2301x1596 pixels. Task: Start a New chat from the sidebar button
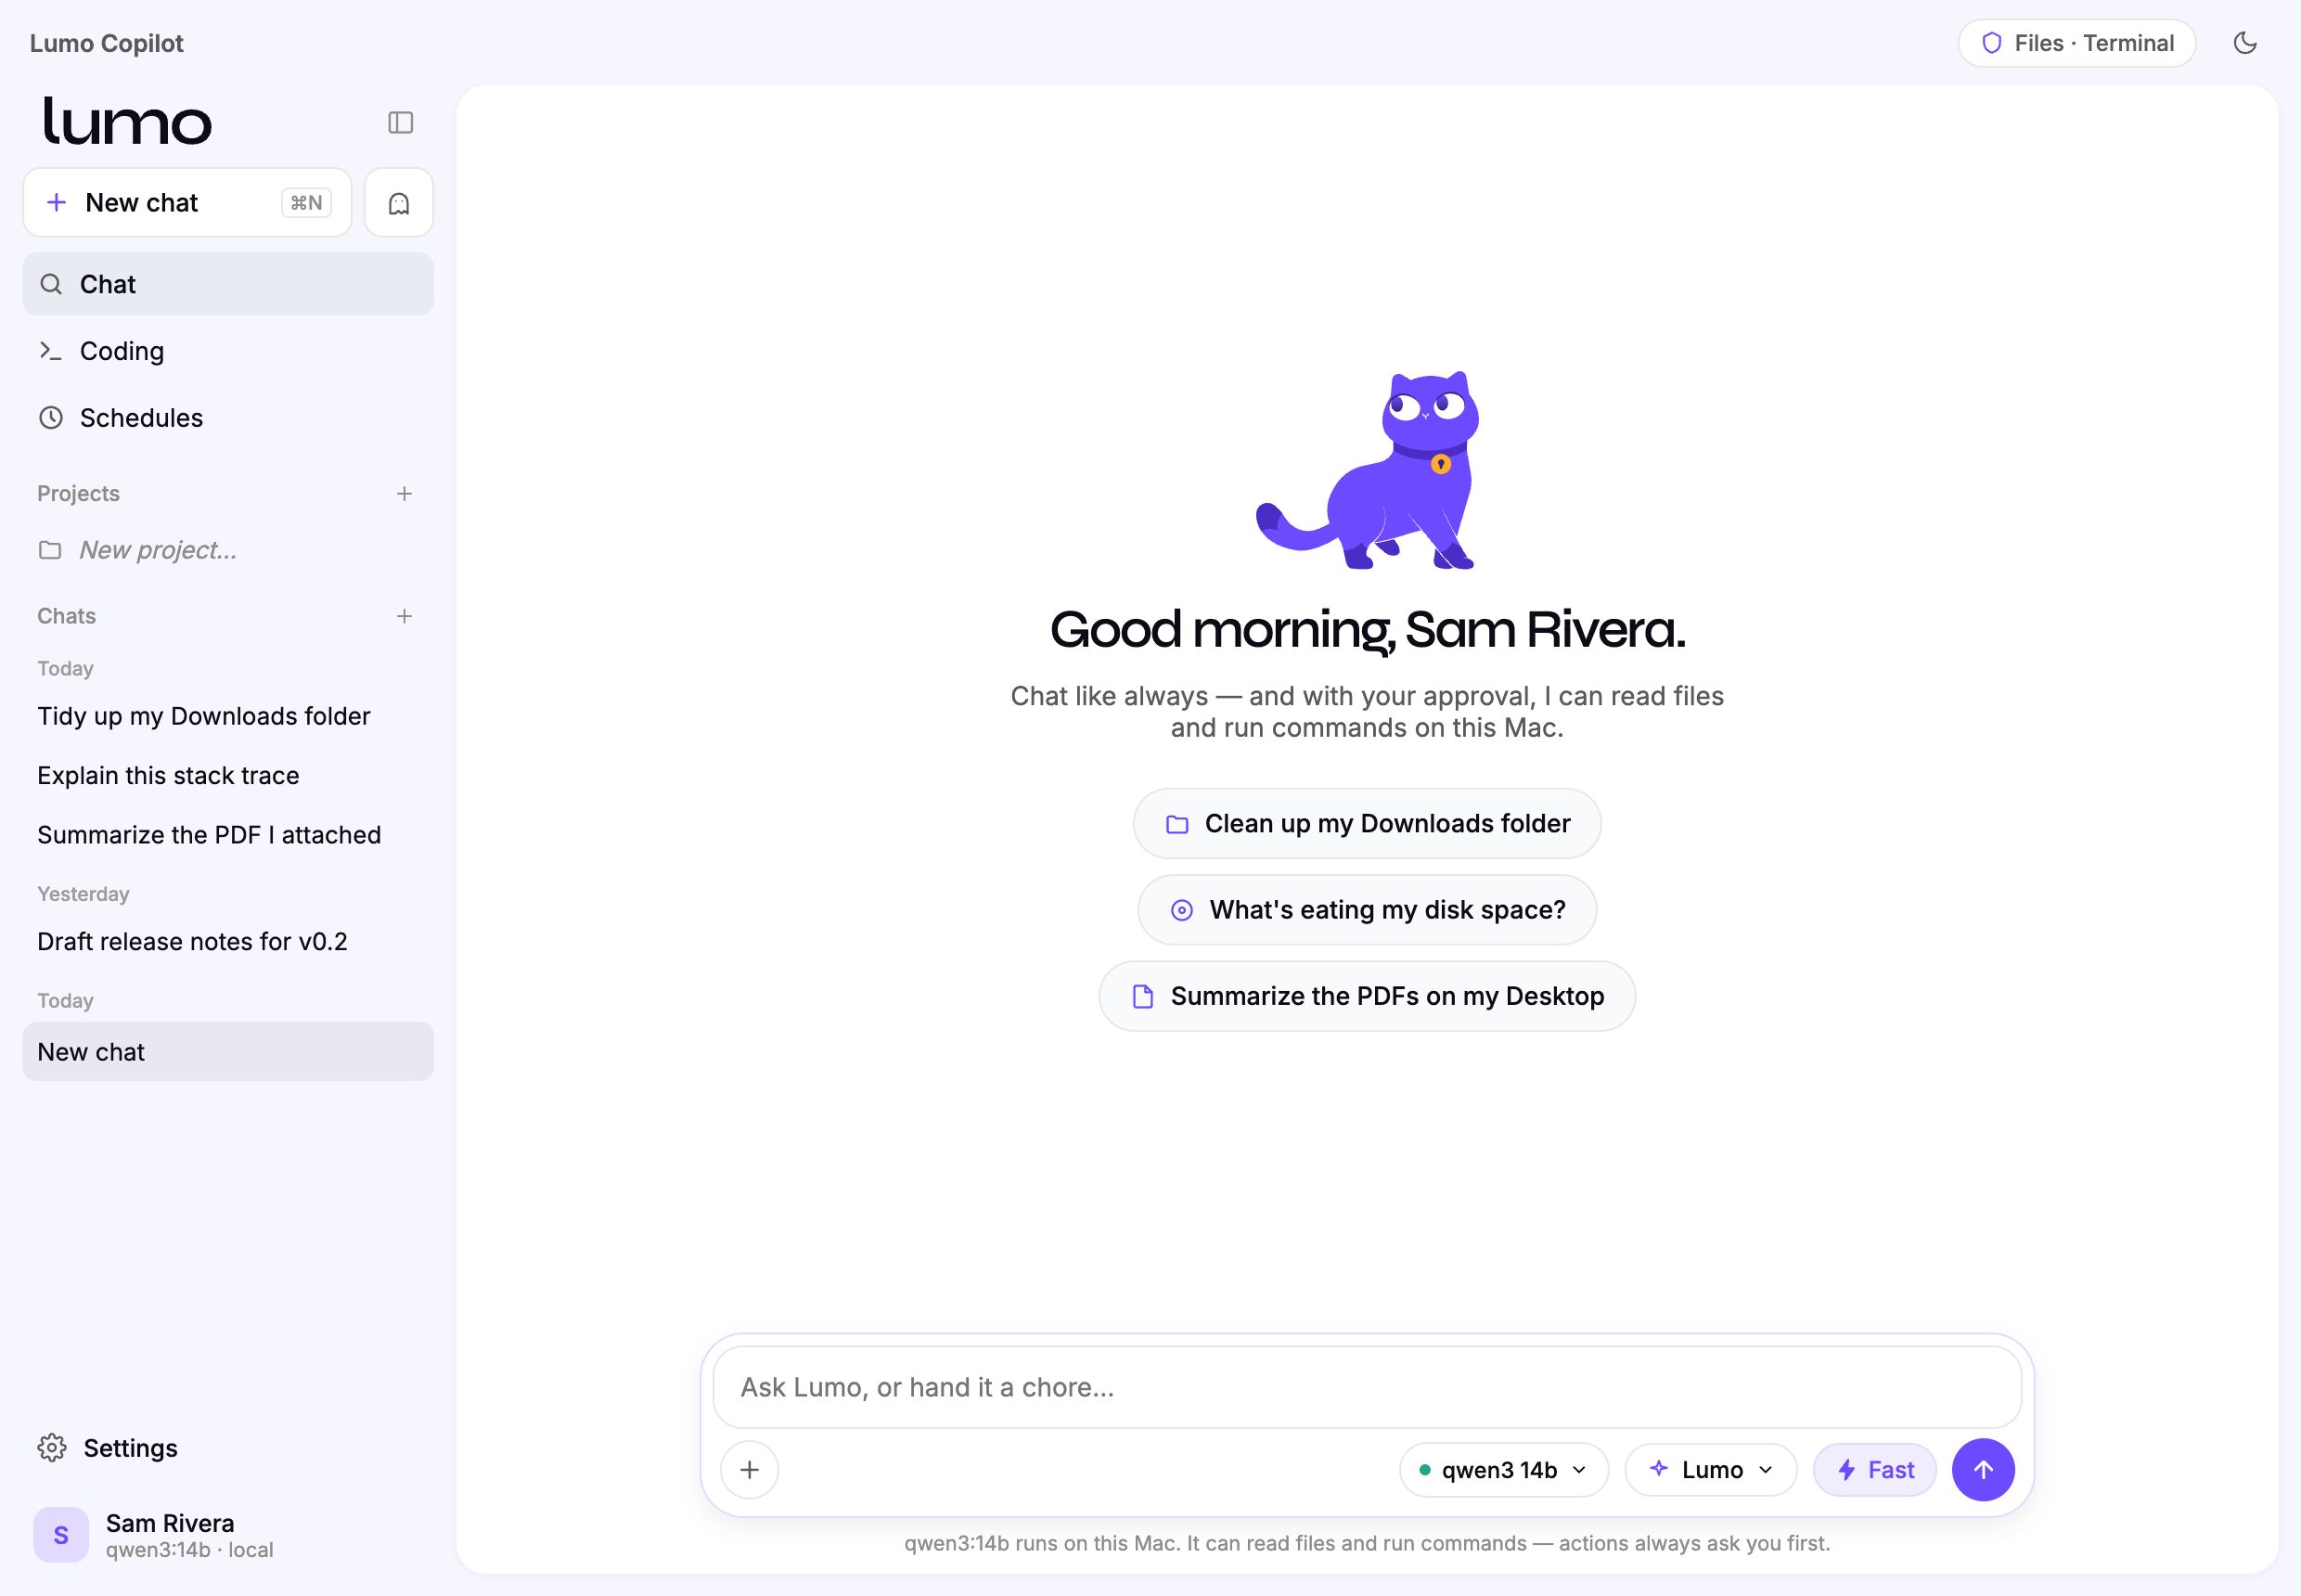(187, 203)
